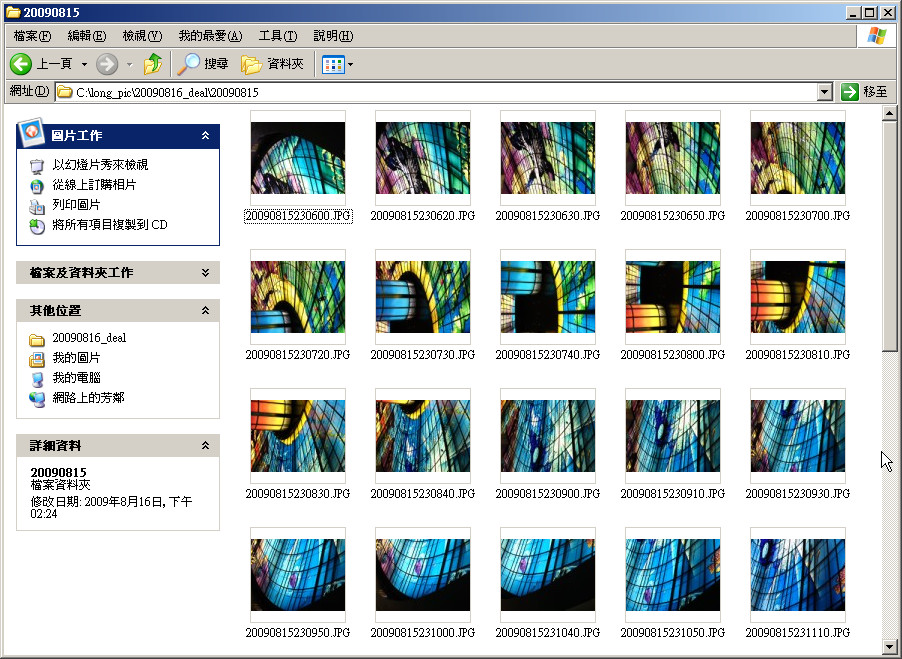This screenshot has width=902, height=659.
Task: Toggle the 資料夾 folders pane button
Action: pos(272,64)
